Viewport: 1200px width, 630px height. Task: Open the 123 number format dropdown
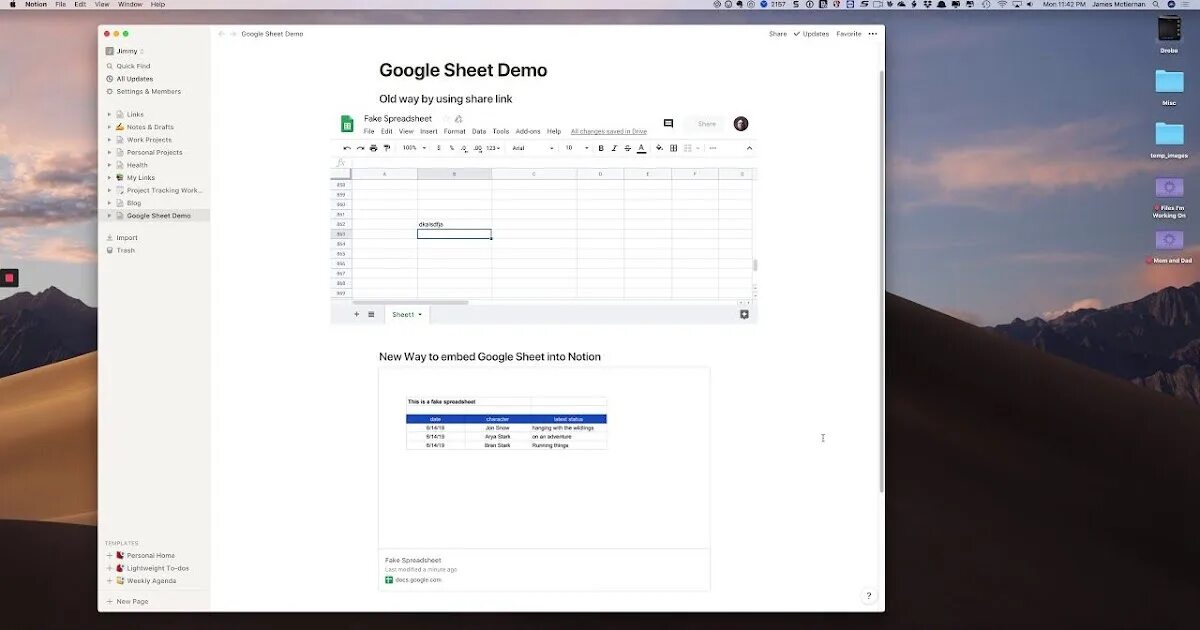[x=493, y=148]
